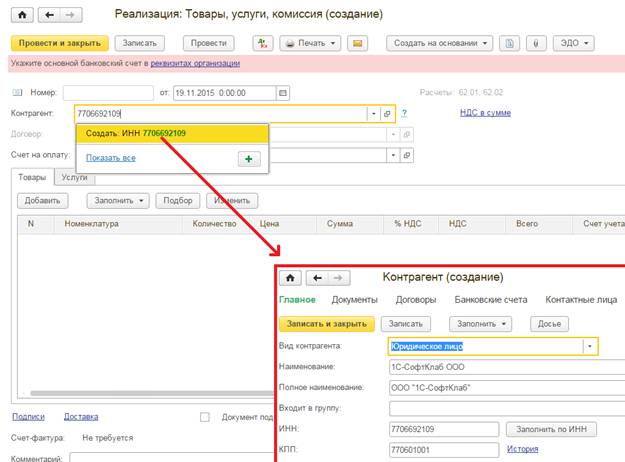This screenshot has width=625, height=462.
Task: Expand the Контрагент field dropdown arrow
Action: (373, 114)
